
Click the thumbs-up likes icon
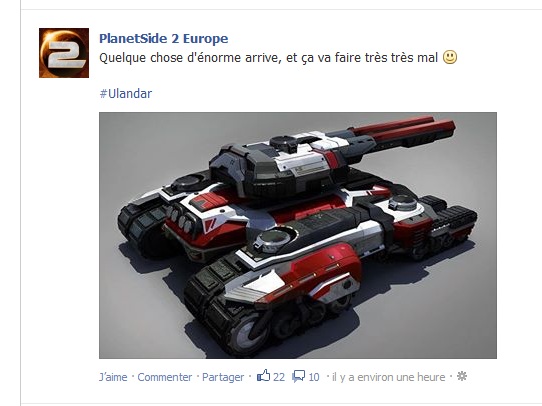click(263, 376)
